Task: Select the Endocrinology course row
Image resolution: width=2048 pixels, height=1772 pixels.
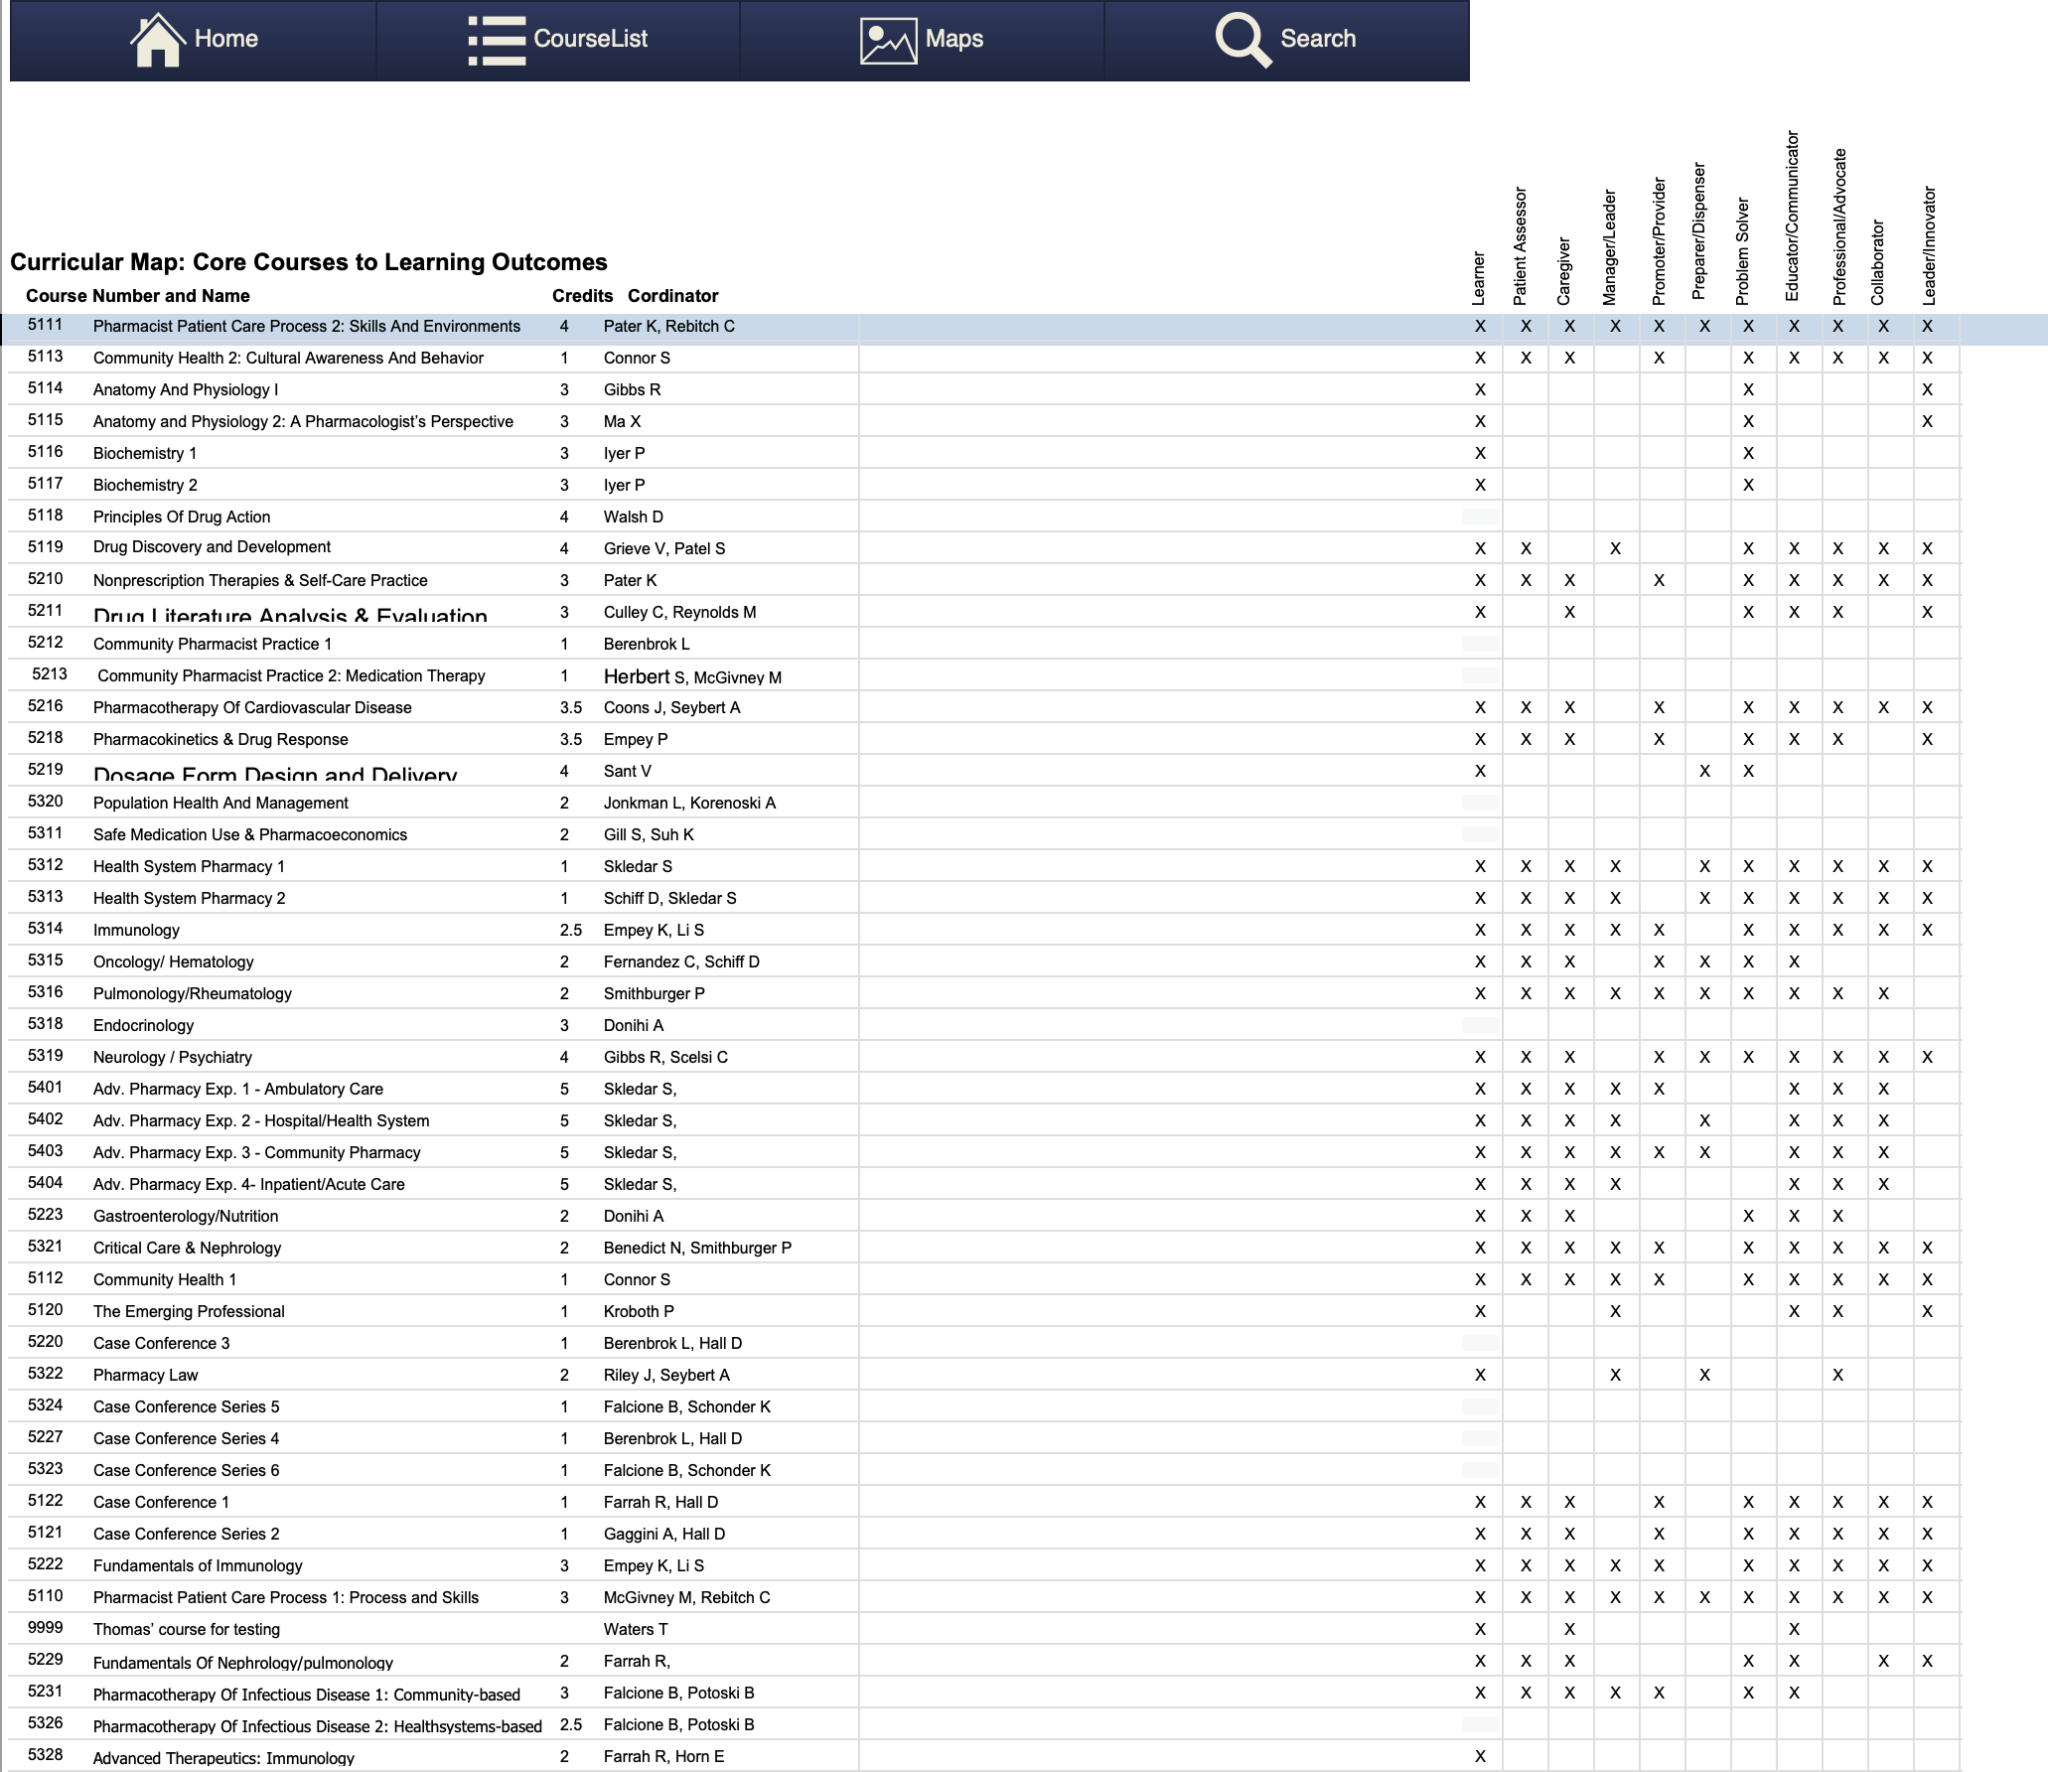Action: [x=143, y=1025]
